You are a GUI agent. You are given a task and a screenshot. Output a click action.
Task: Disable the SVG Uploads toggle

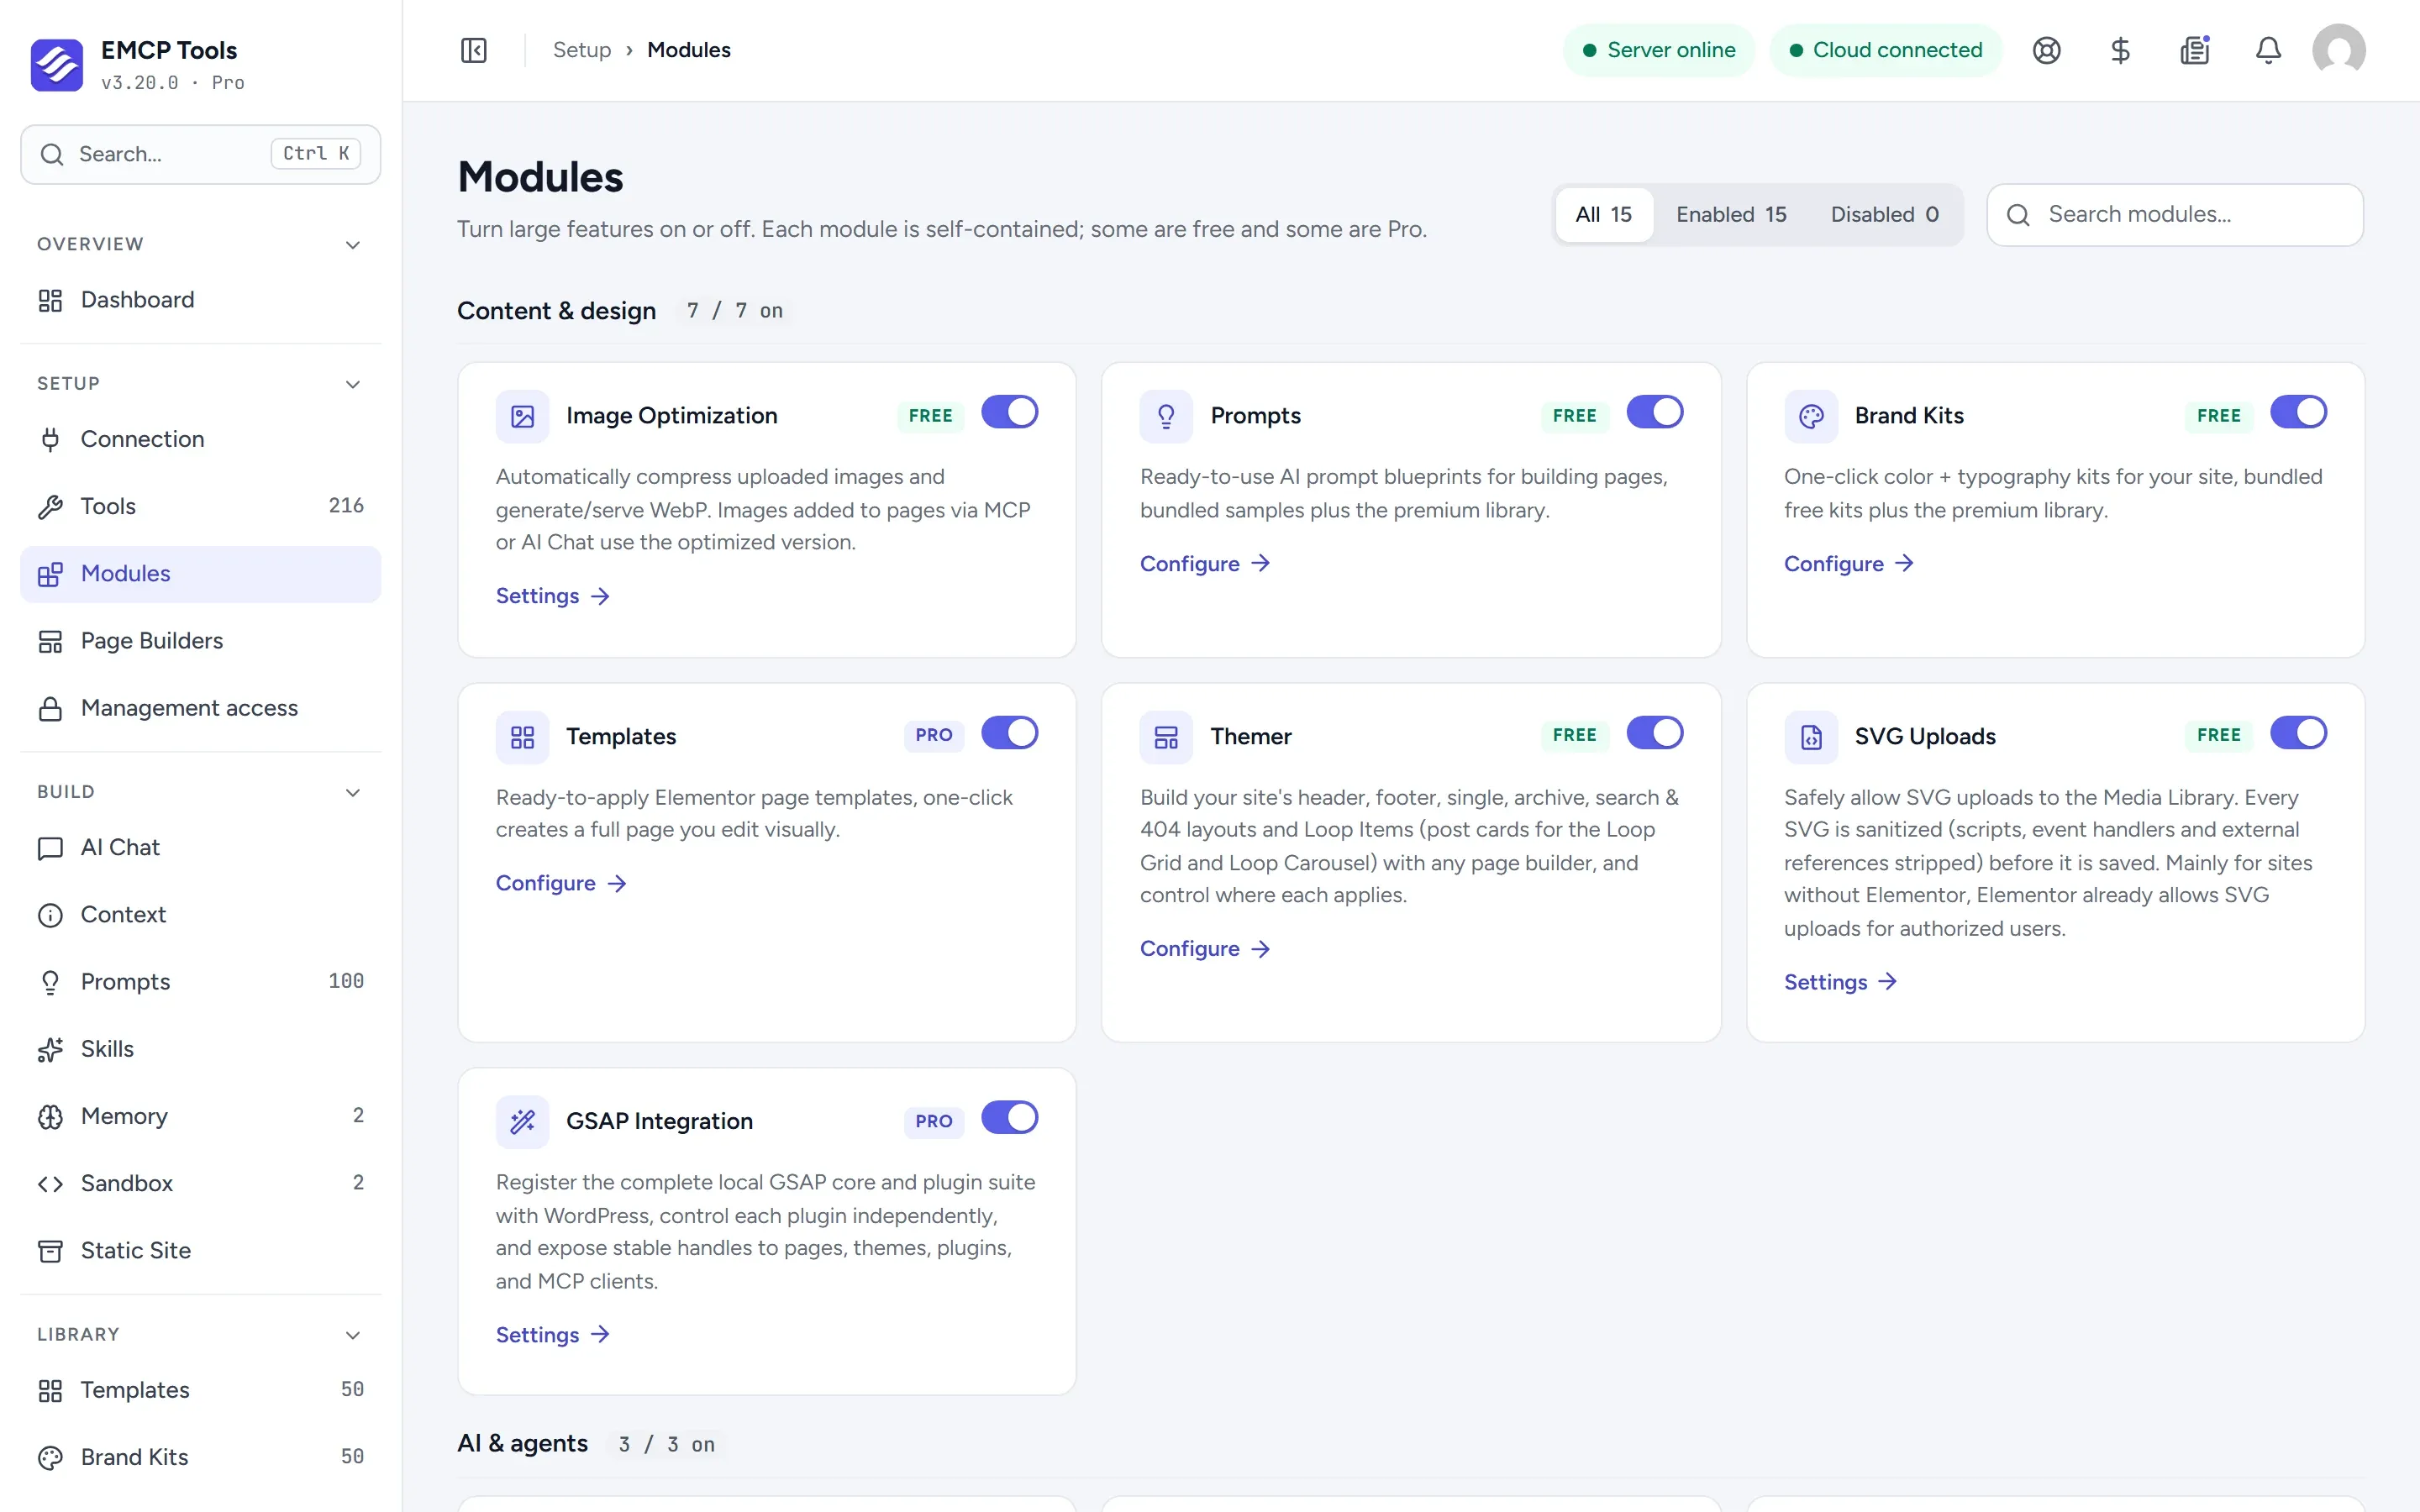(x=2298, y=733)
